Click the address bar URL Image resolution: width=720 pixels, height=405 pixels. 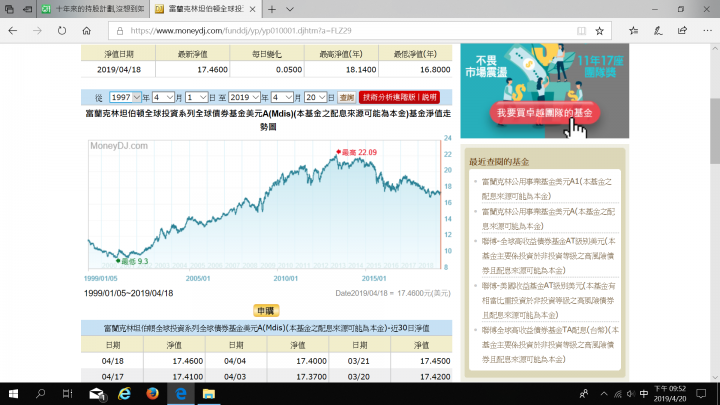pos(241,31)
